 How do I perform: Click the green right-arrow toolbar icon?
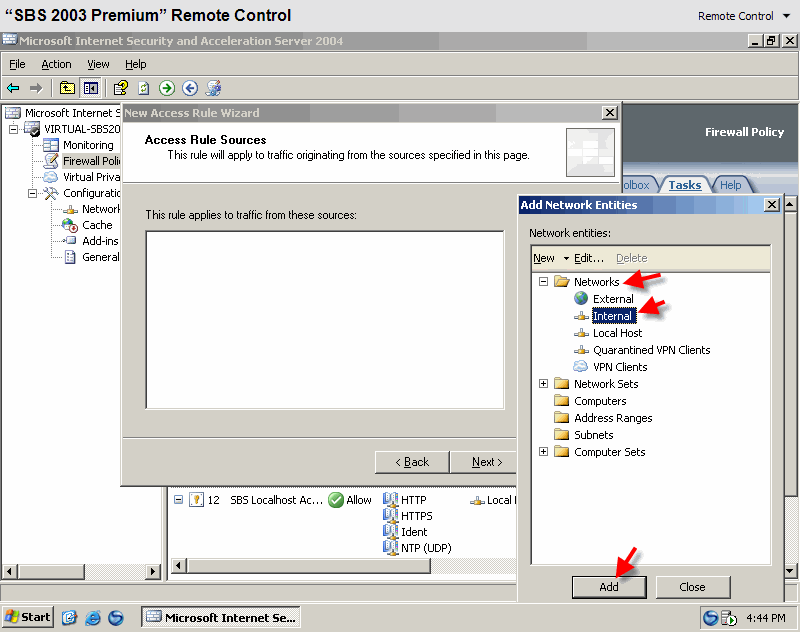point(167,88)
